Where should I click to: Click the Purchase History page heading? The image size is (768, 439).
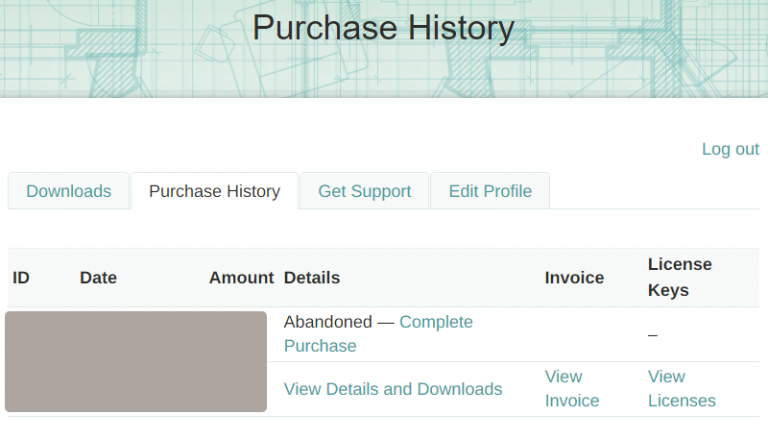point(383,28)
